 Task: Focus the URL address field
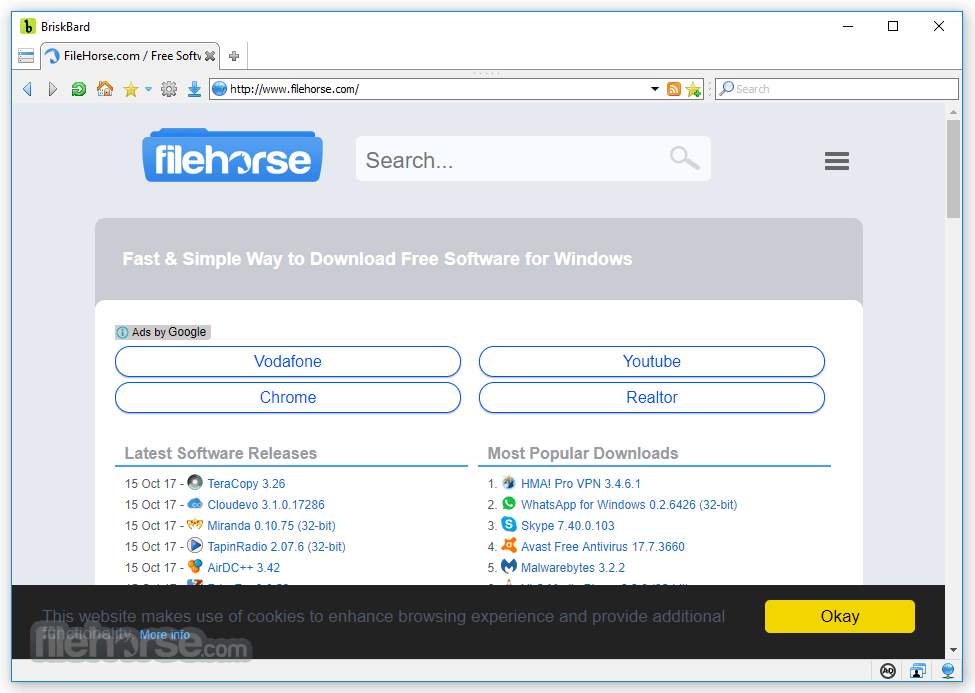438,89
